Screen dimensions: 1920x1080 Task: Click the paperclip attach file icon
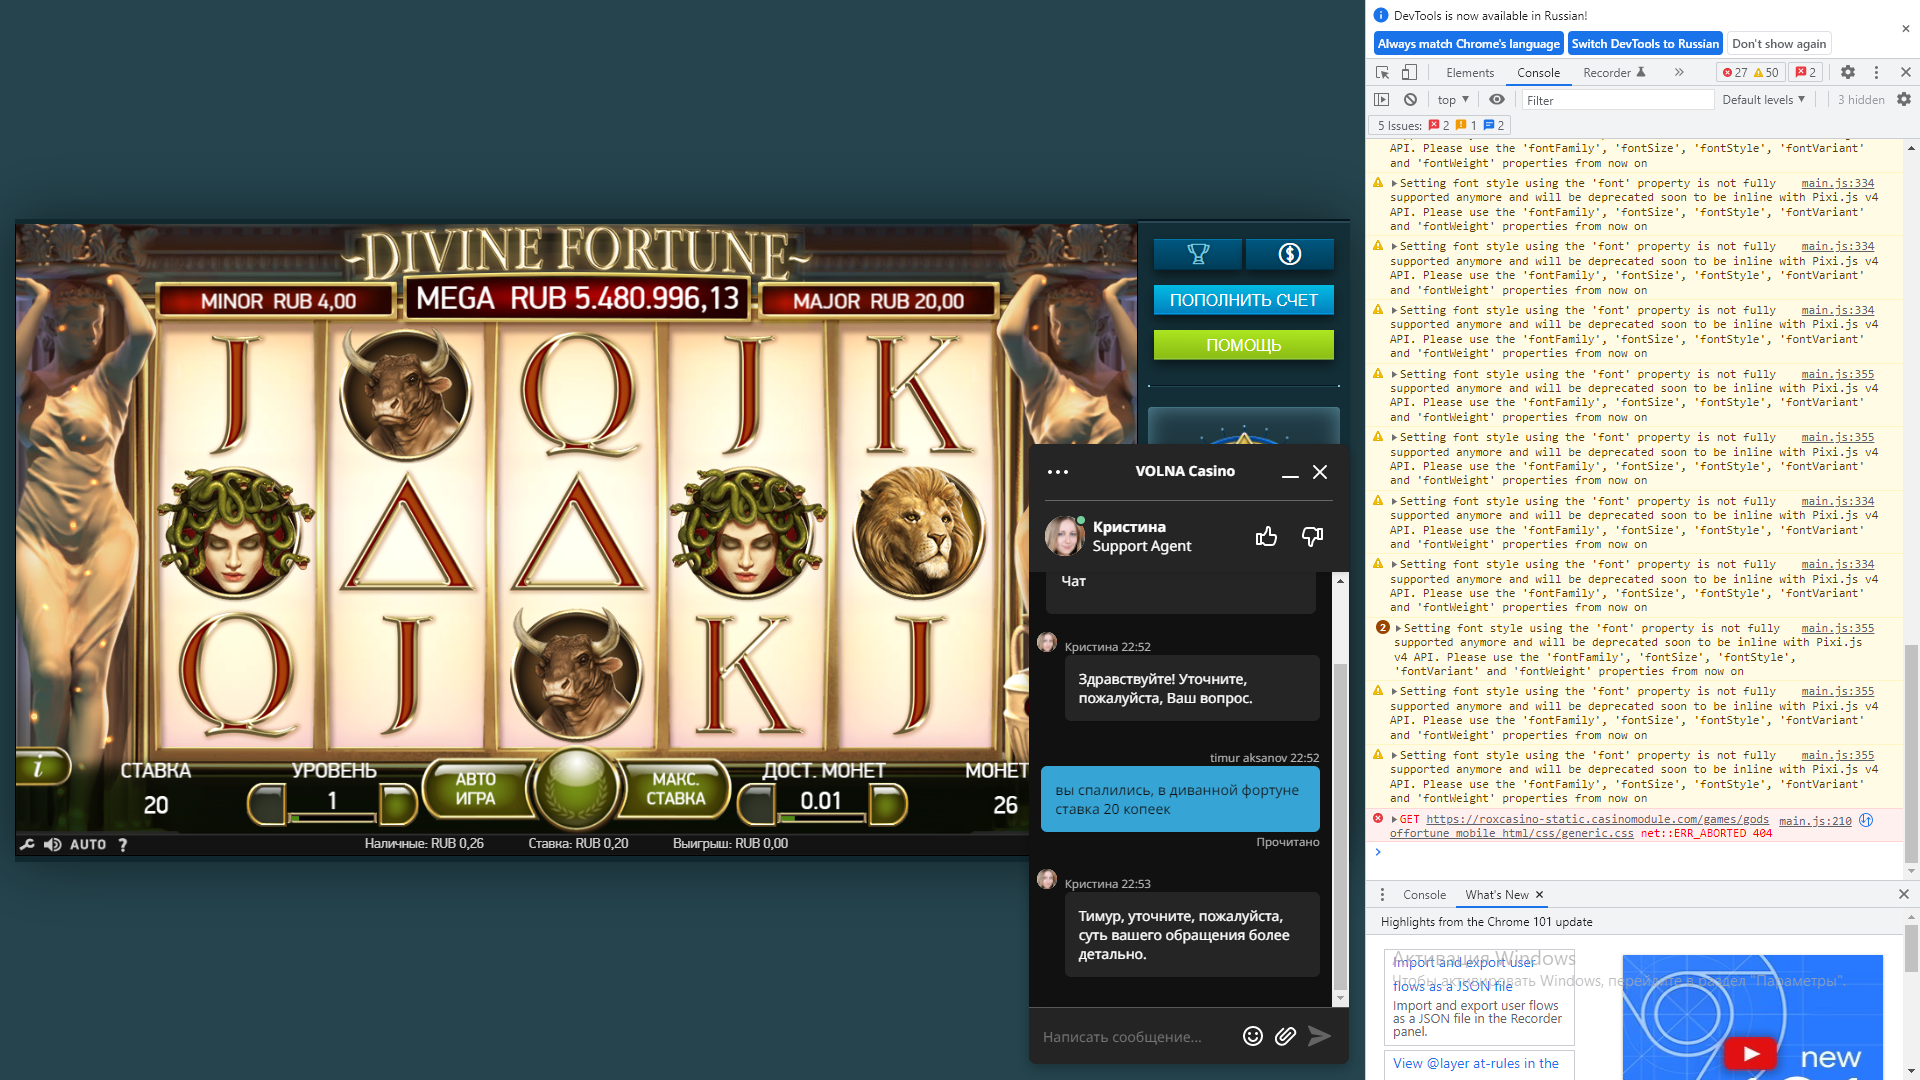click(x=1285, y=1036)
